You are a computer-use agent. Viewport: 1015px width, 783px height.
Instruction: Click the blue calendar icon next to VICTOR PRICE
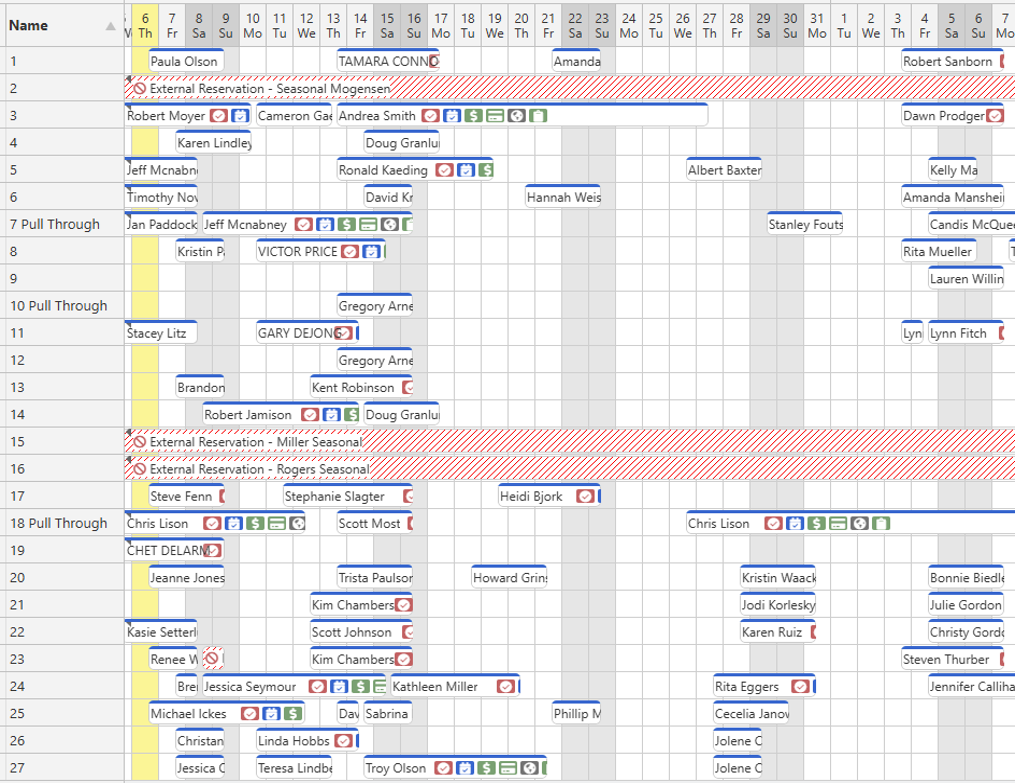pyautogui.click(x=371, y=252)
